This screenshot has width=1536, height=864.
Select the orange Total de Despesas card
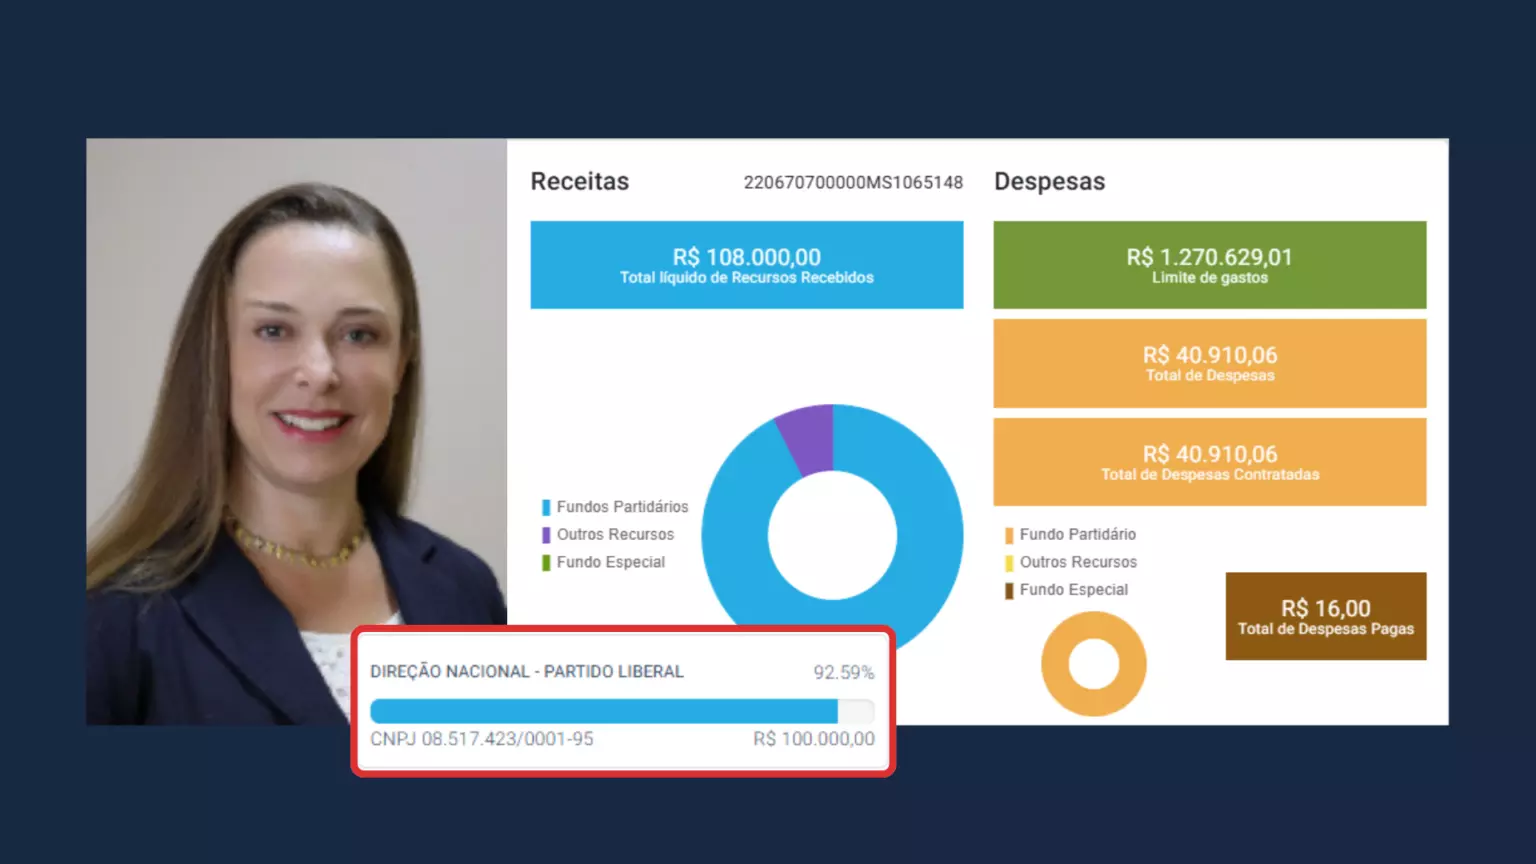pyautogui.click(x=1209, y=363)
